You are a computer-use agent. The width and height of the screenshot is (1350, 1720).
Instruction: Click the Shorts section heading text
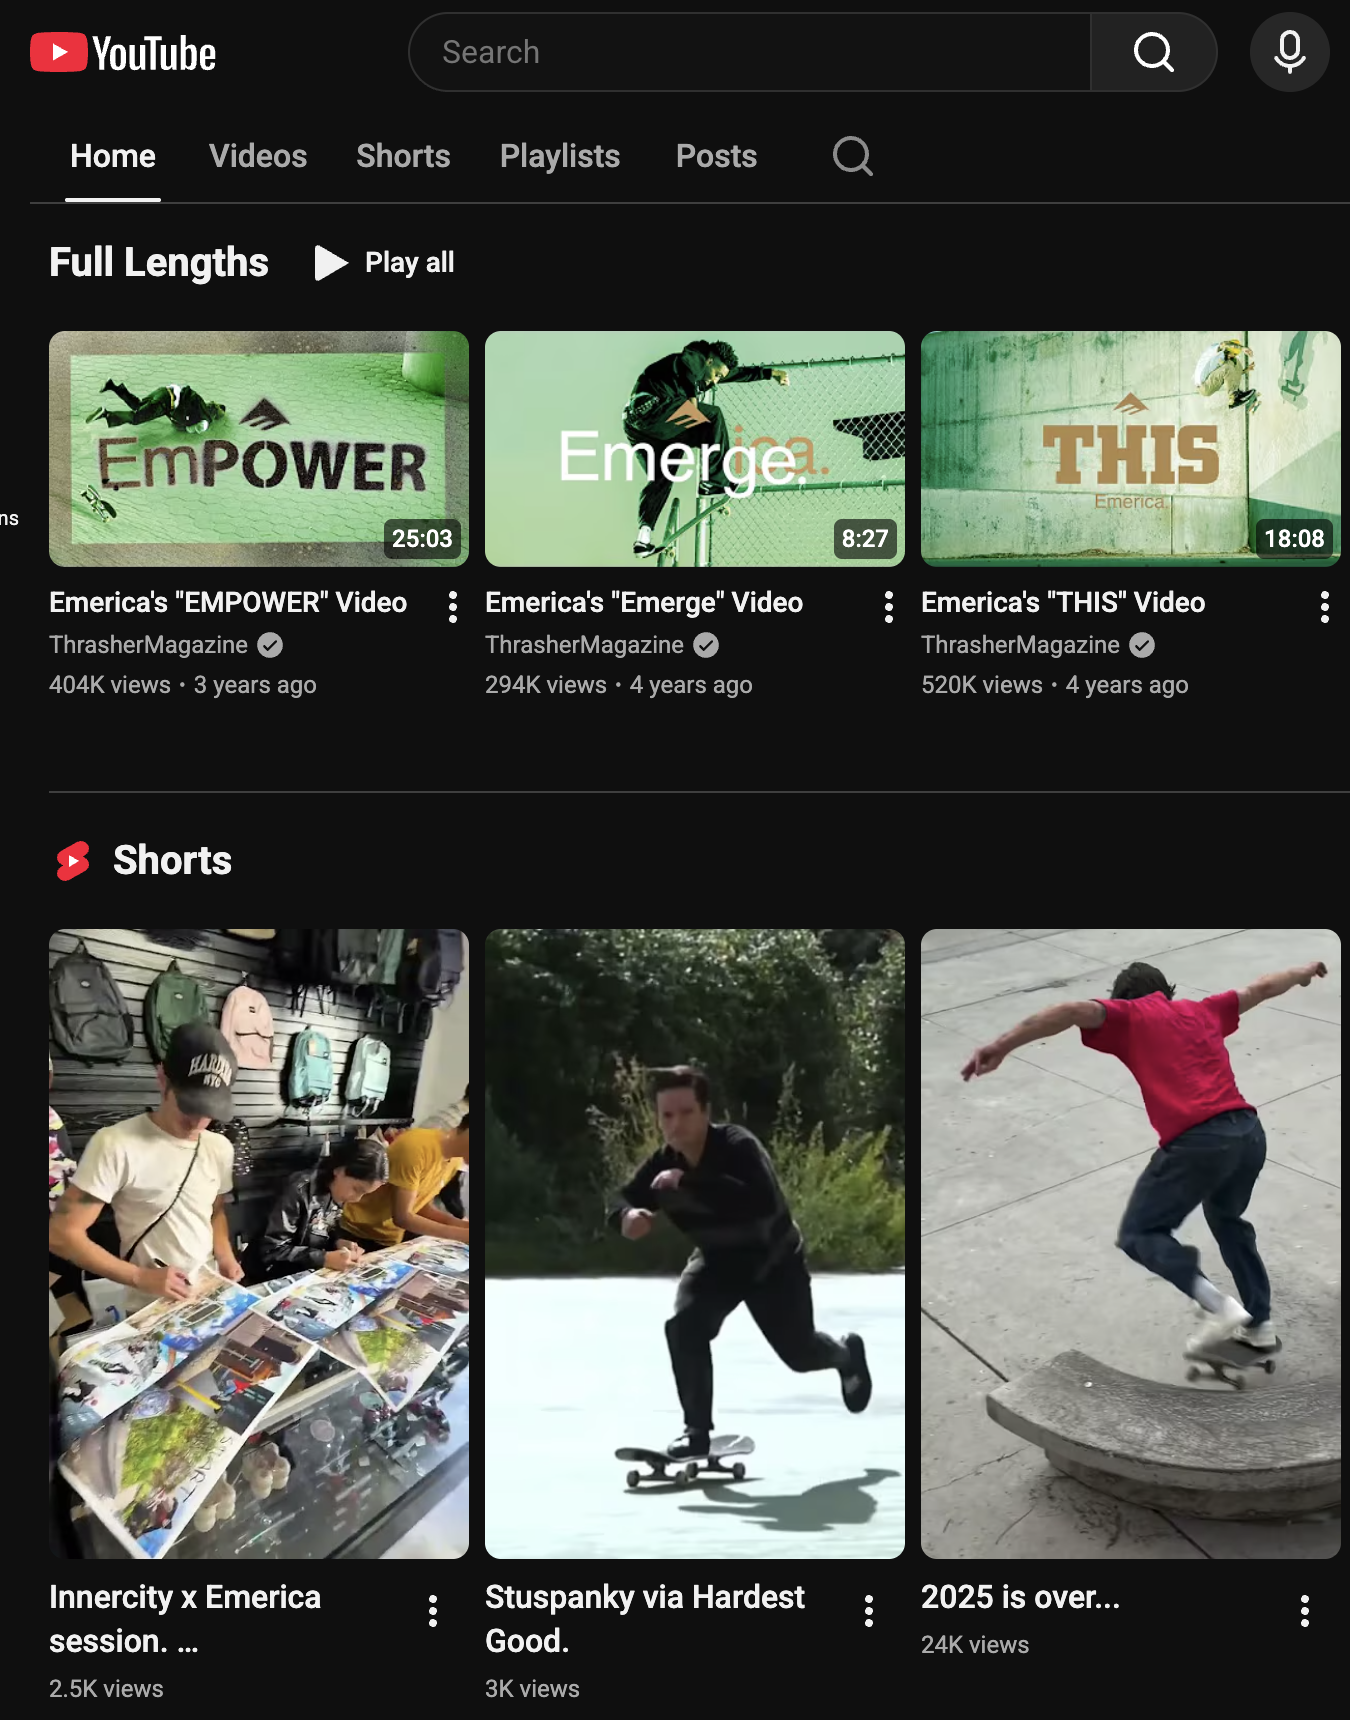[x=172, y=861]
